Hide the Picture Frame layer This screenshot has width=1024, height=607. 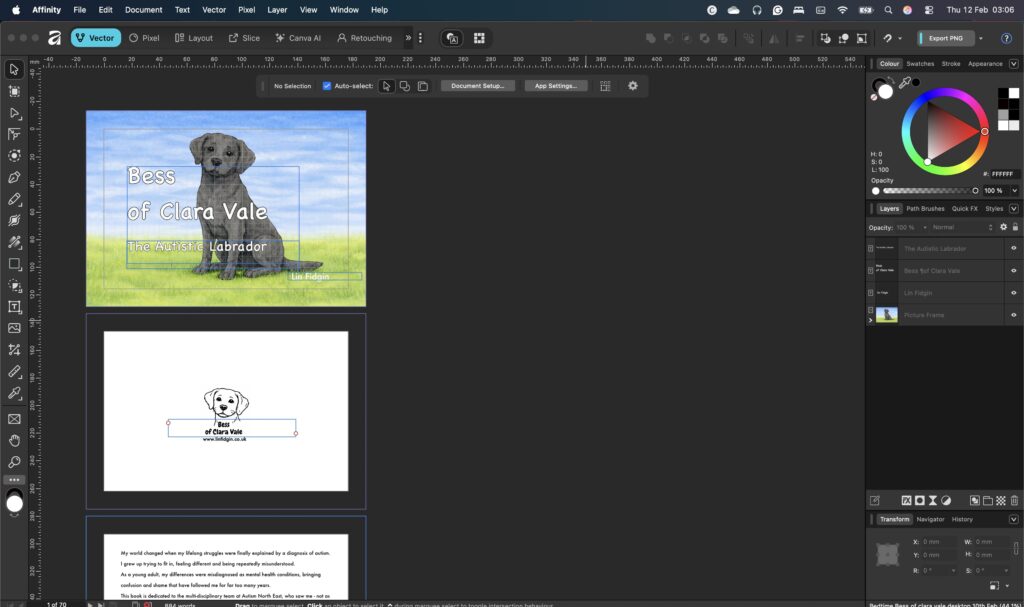point(1013,315)
